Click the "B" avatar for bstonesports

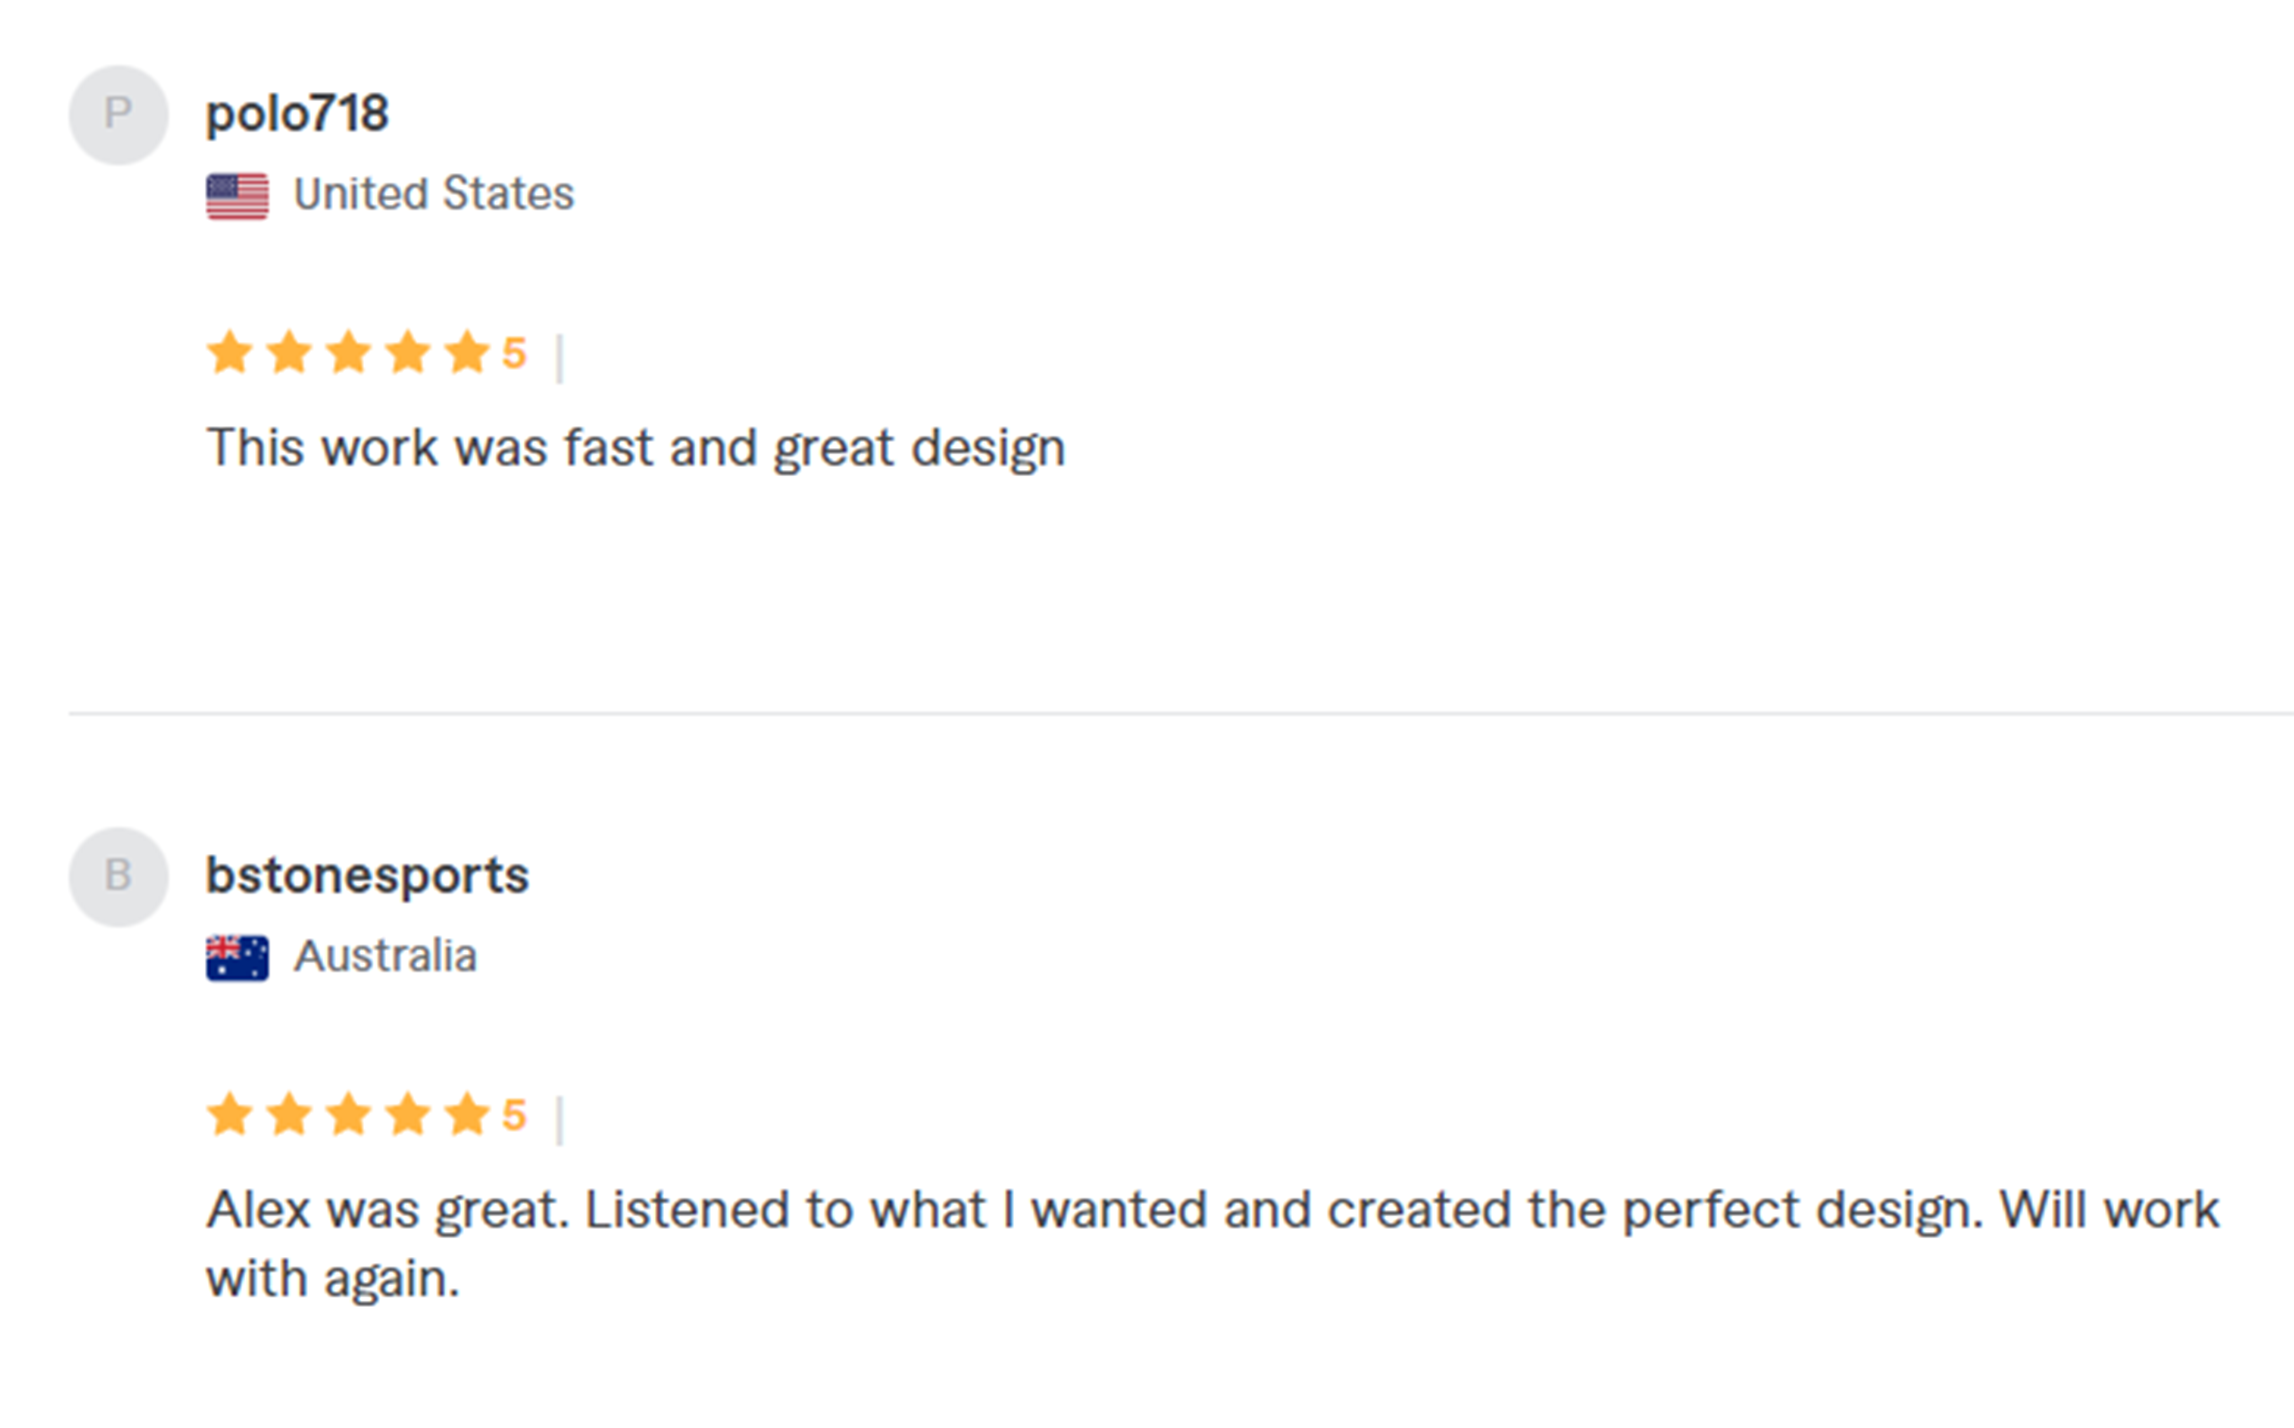[118, 876]
